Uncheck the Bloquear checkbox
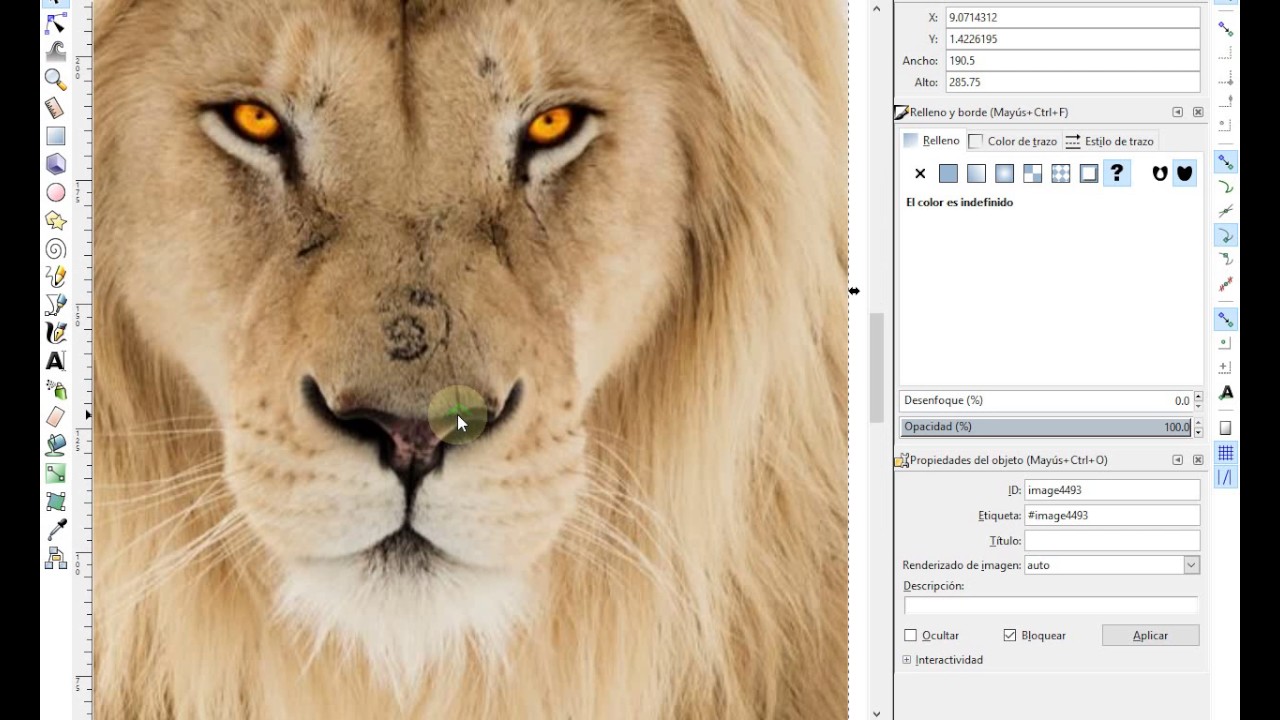Screen dimensions: 1280x720 [1009, 635]
